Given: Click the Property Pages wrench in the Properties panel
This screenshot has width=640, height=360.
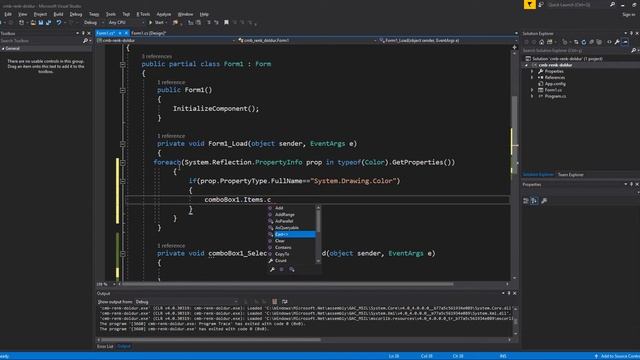Looking at the screenshot, I should (x=544, y=201).
